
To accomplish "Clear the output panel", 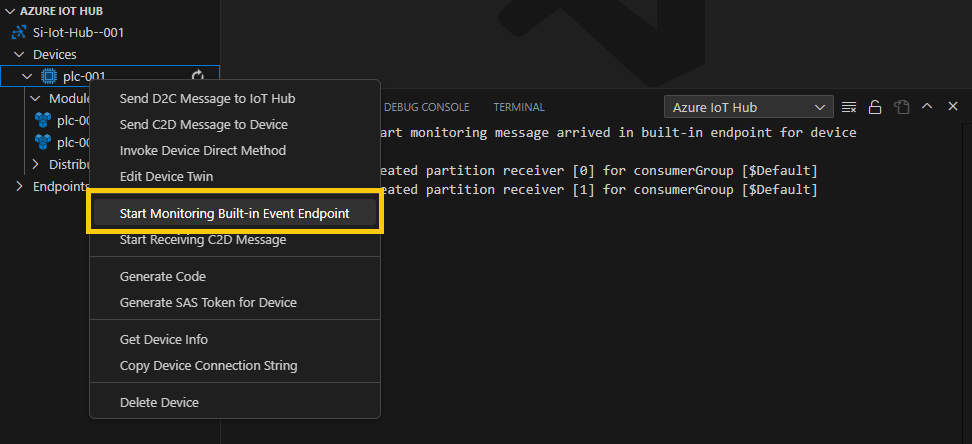I will pos(849,107).
